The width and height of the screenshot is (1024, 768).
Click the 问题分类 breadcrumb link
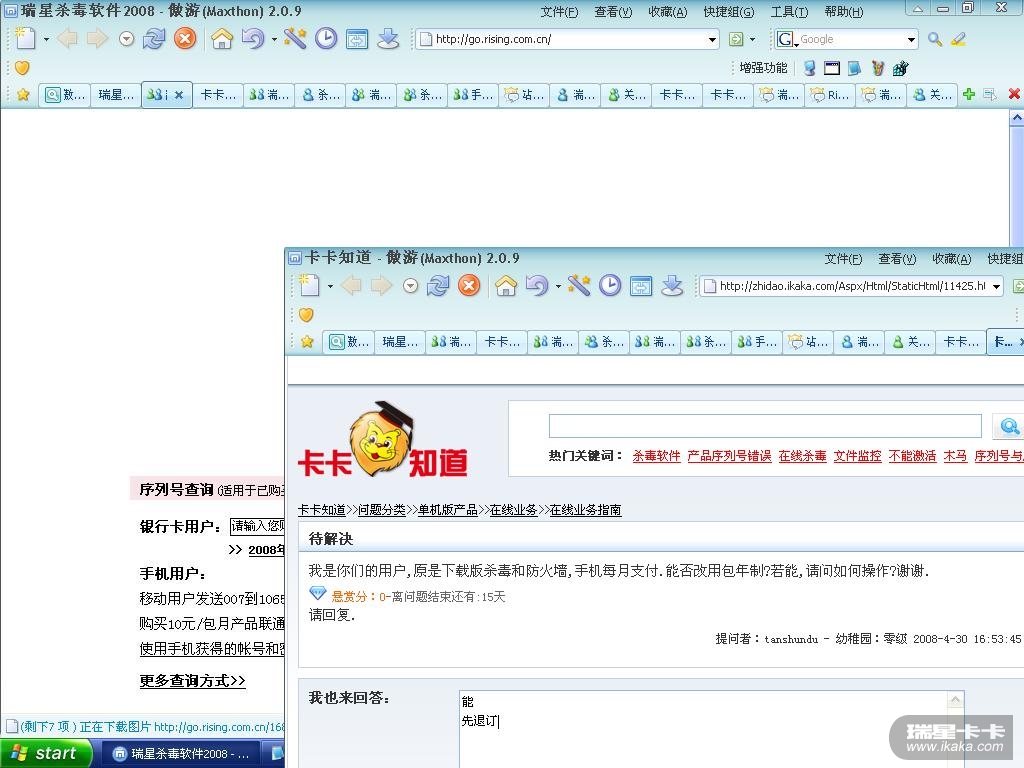coord(382,509)
